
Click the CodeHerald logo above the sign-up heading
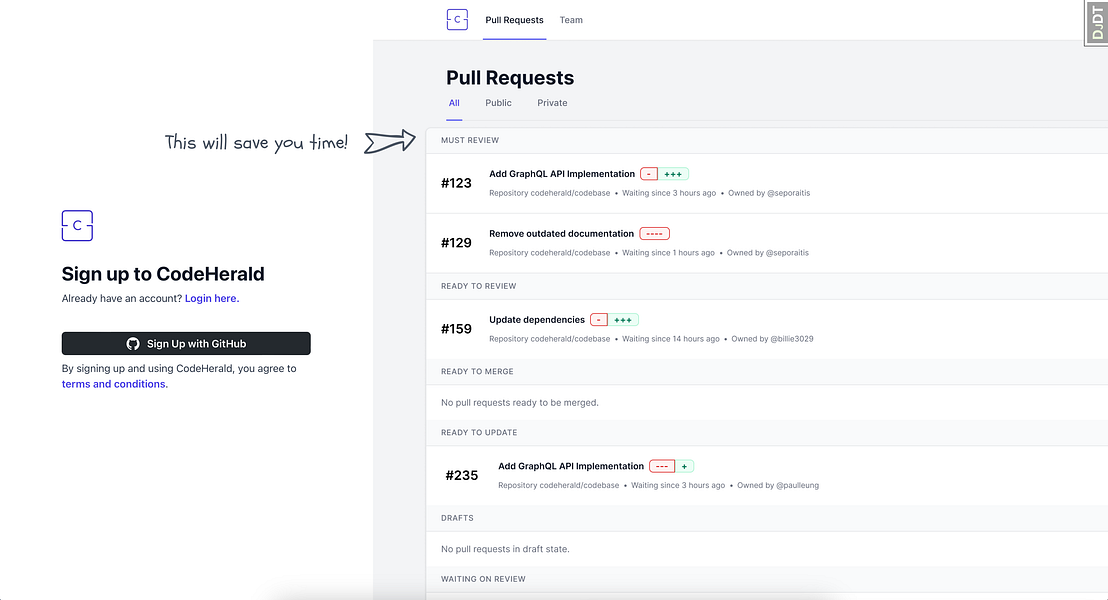tap(77, 226)
